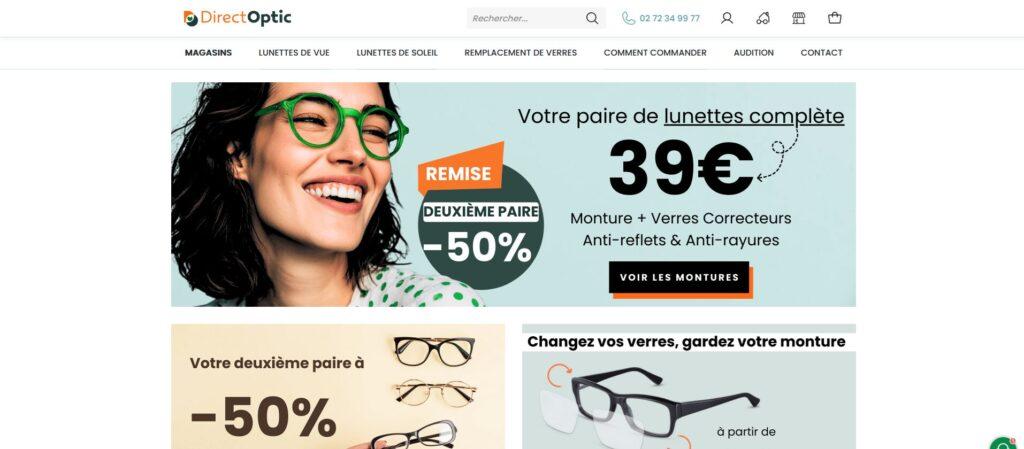Click the phone handset icon
Image resolution: width=1024 pixels, height=449 pixels.
pyautogui.click(x=628, y=18)
